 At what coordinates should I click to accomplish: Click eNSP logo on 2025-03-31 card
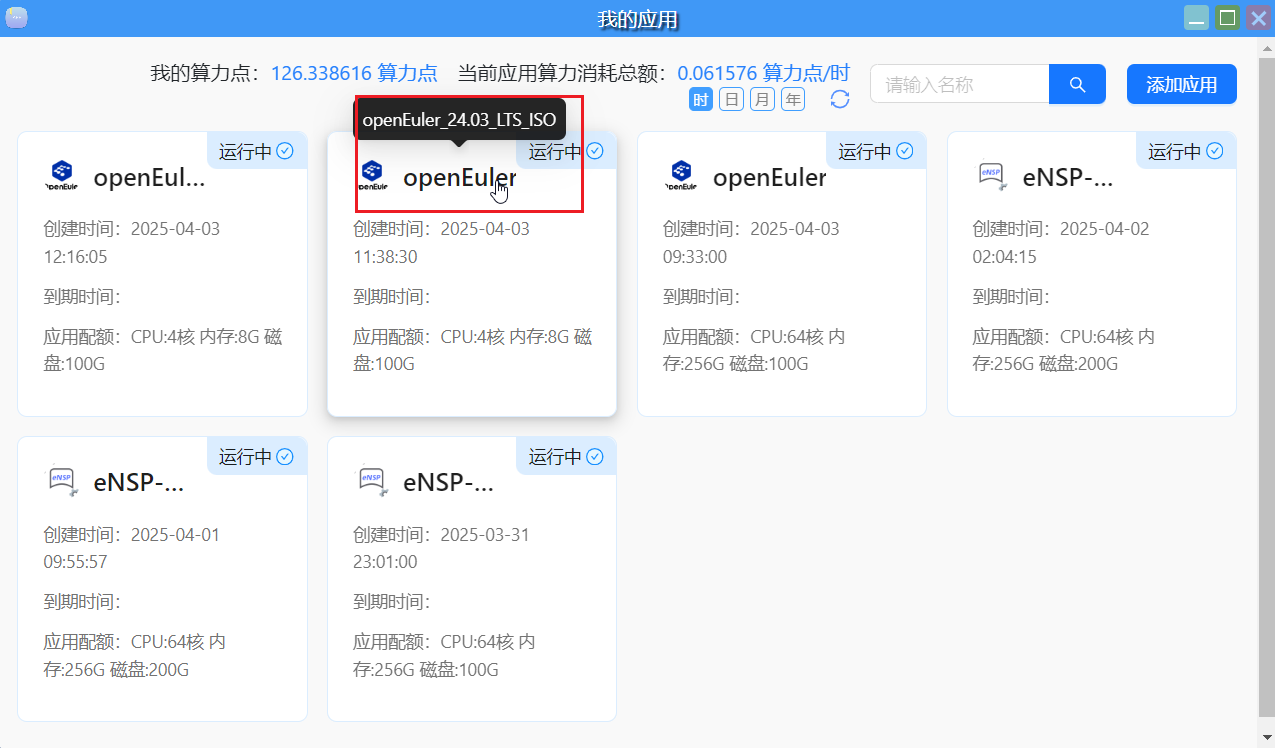tap(372, 481)
